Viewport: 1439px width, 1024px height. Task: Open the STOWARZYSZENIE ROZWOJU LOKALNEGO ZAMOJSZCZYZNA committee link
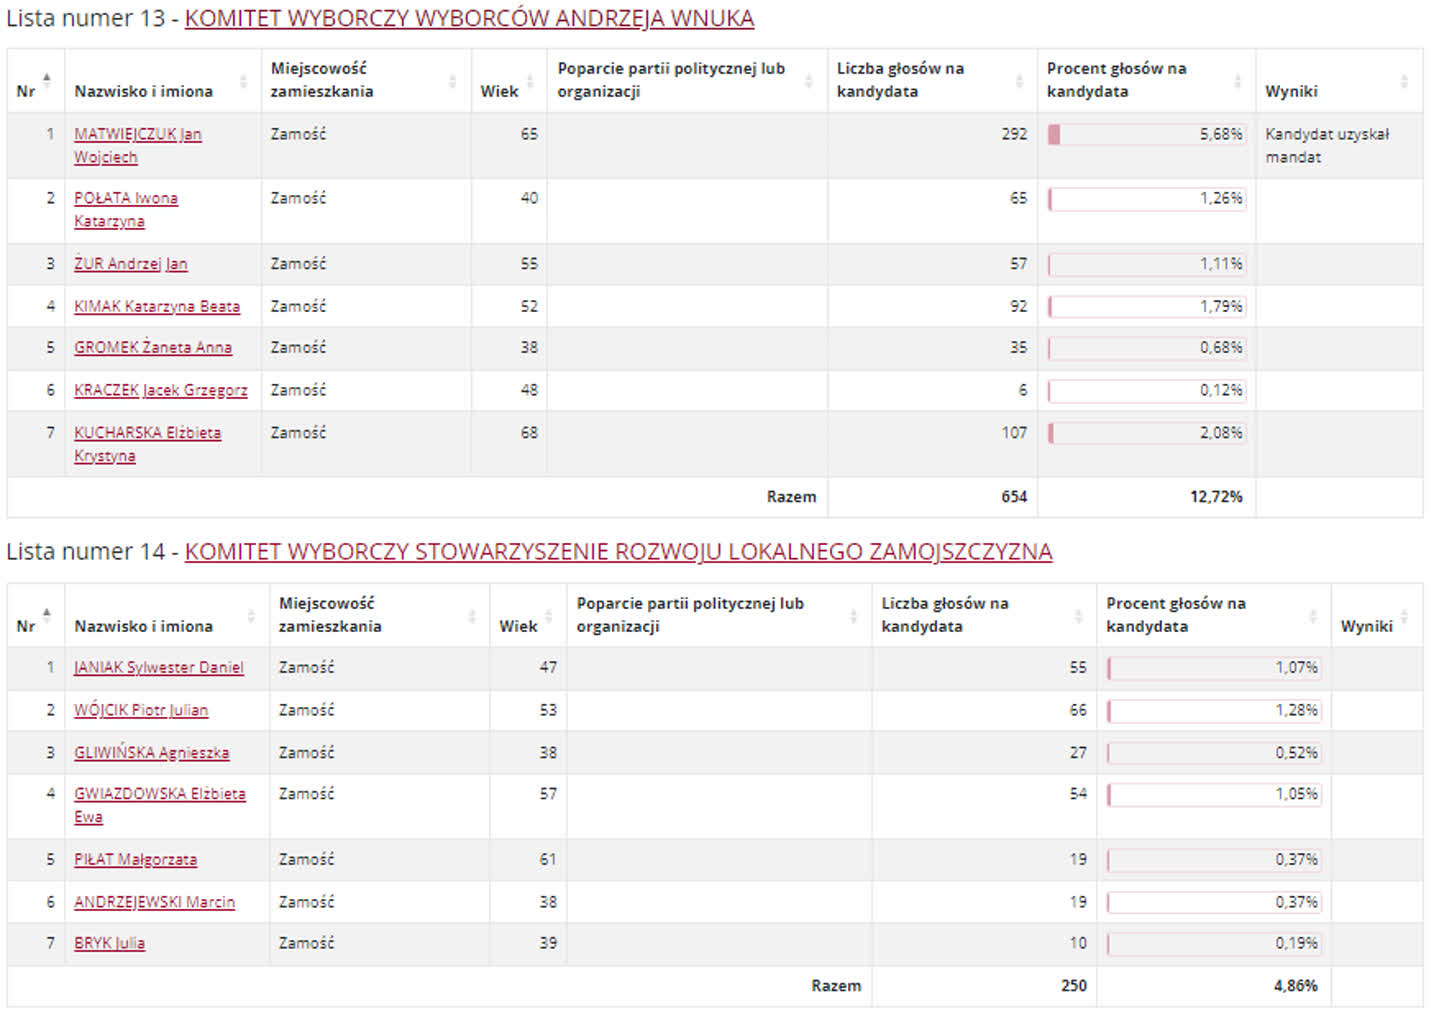[x=619, y=551]
